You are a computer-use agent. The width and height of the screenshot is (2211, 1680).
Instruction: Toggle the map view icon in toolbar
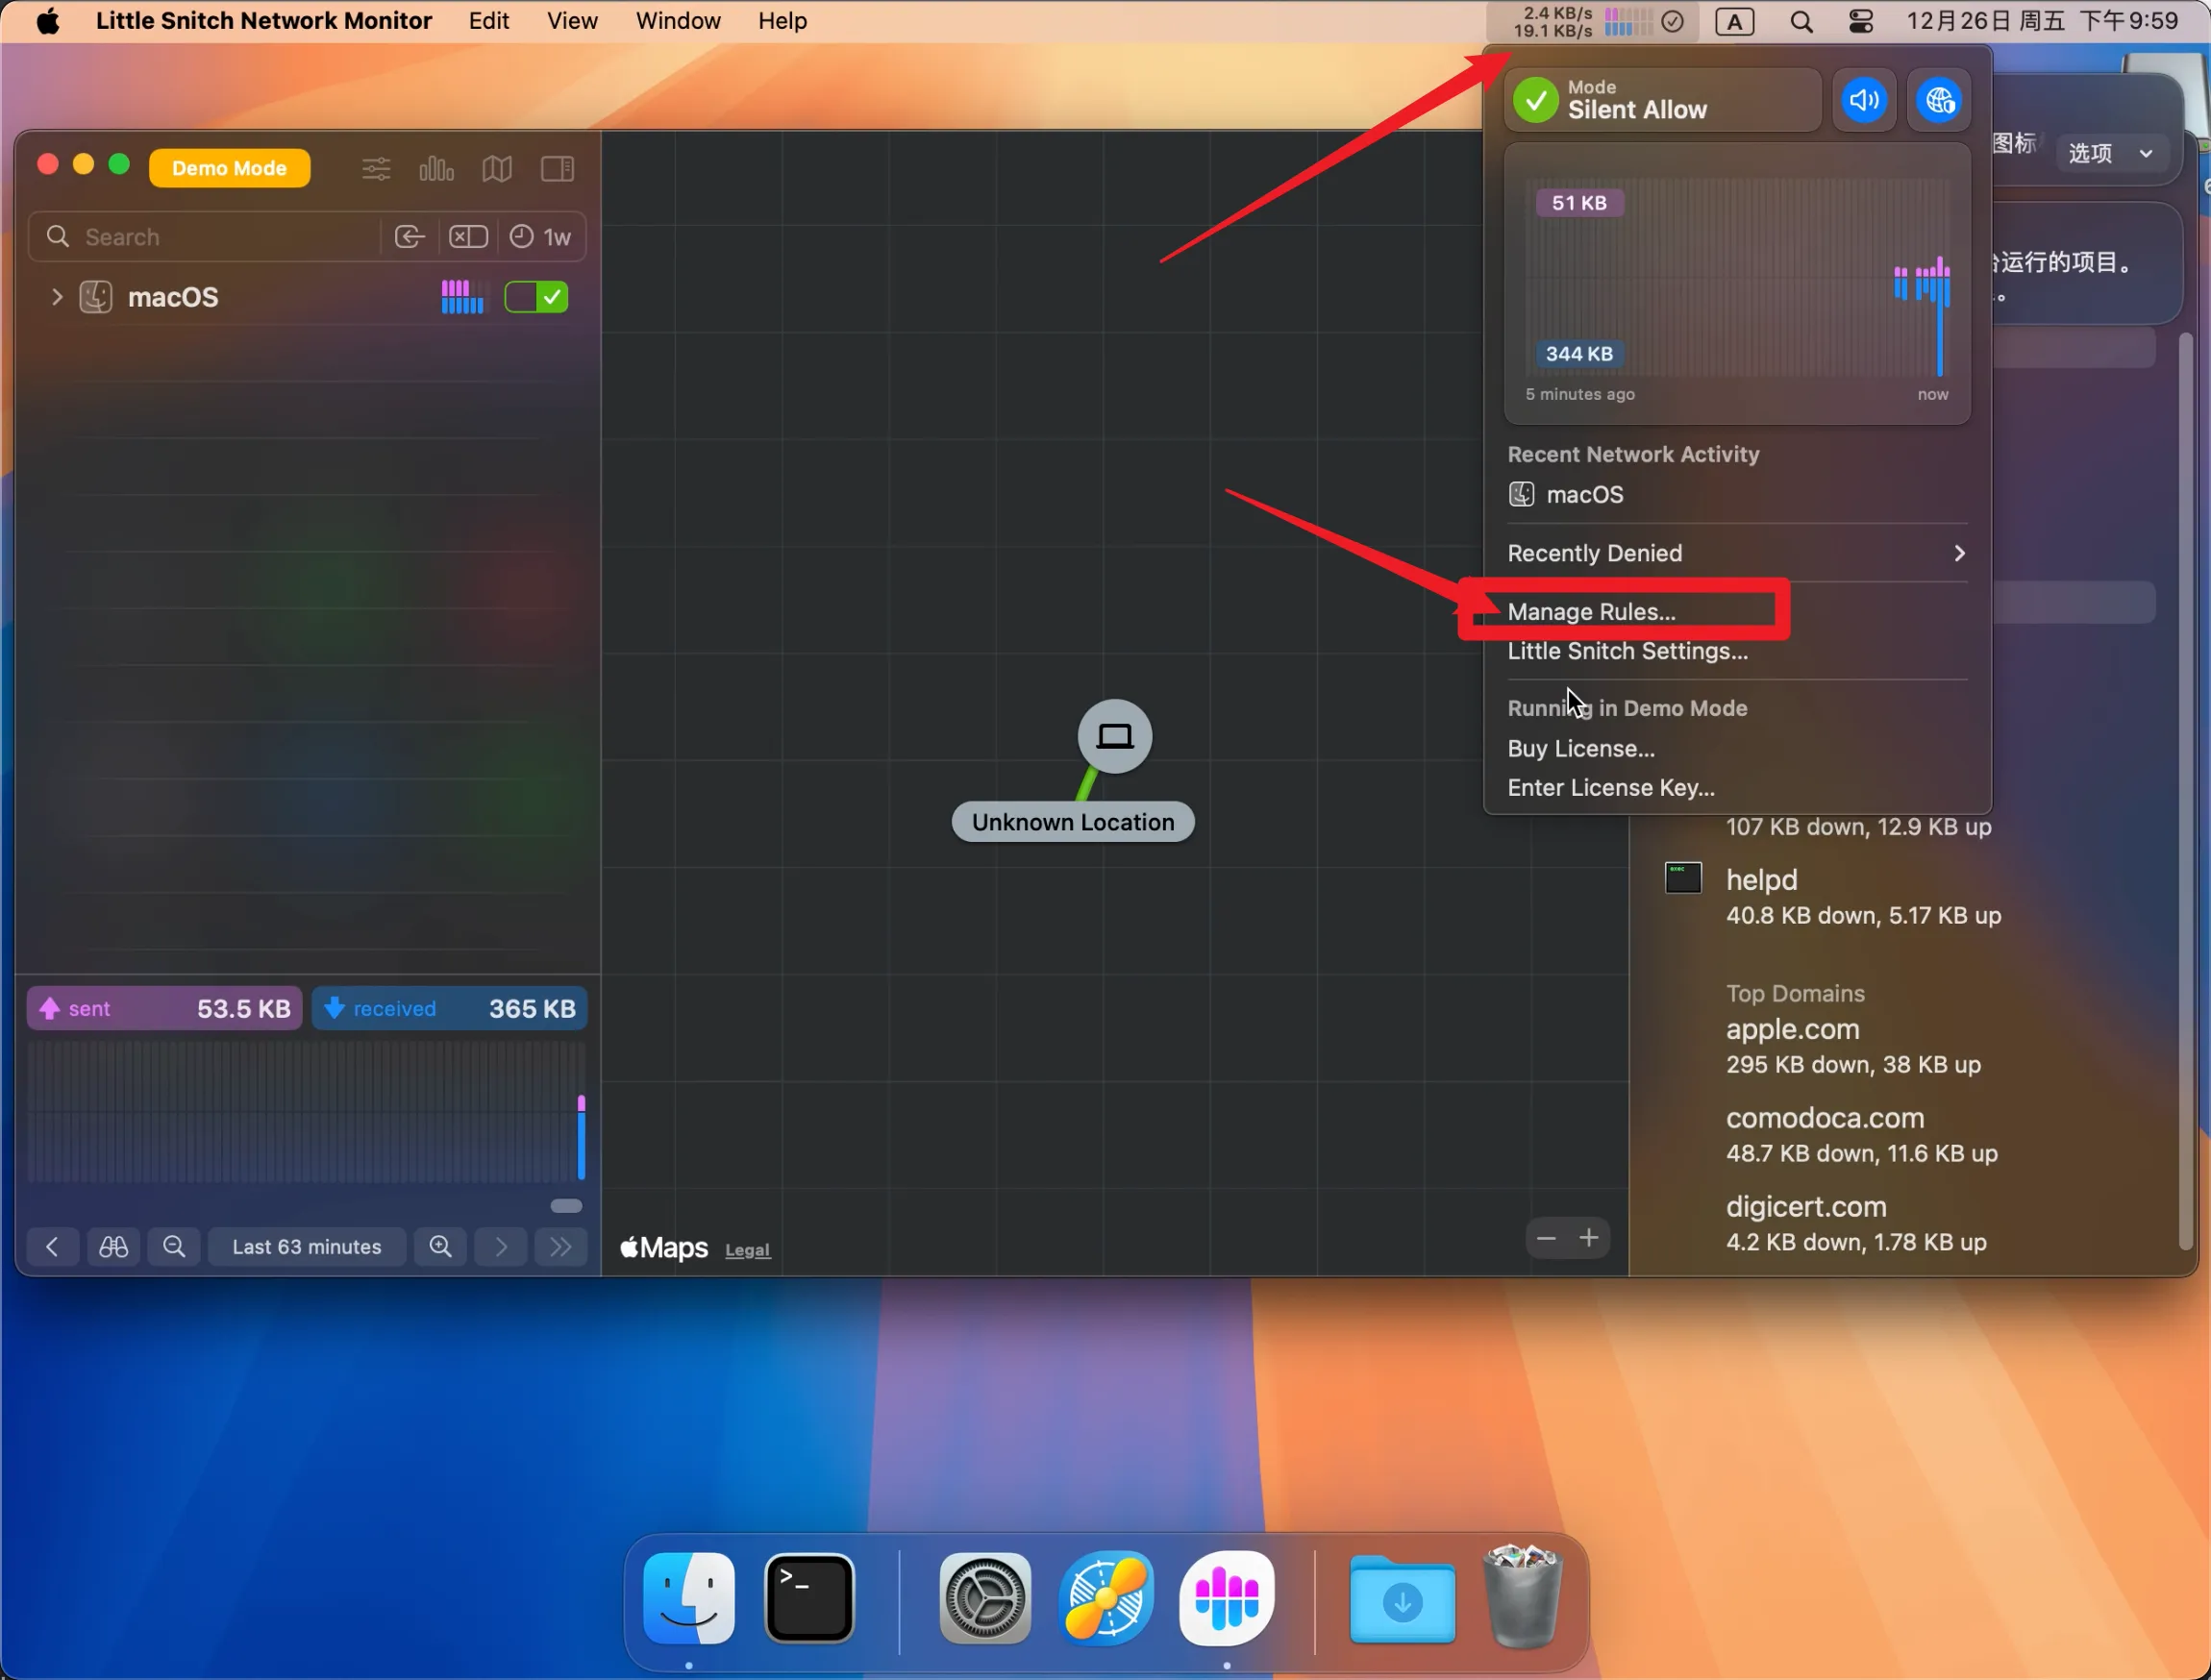pos(497,169)
